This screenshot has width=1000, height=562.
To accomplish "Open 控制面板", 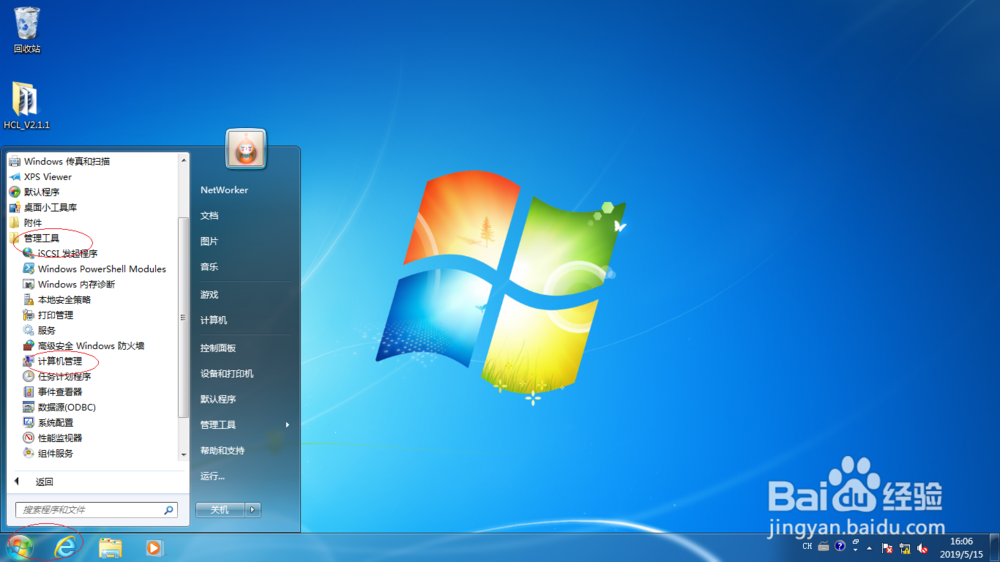I will [218, 348].
